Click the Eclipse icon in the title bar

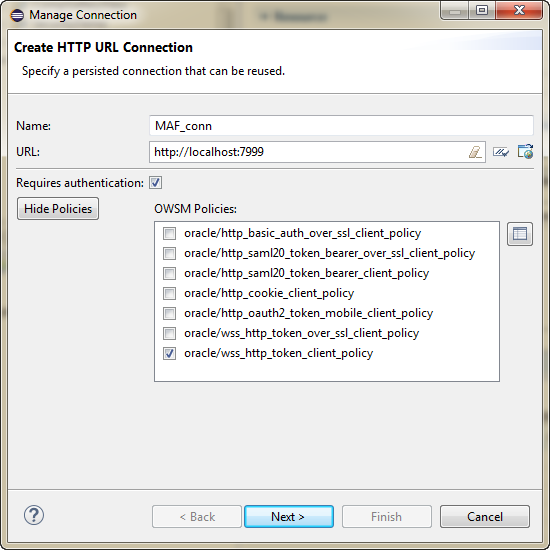17,15
